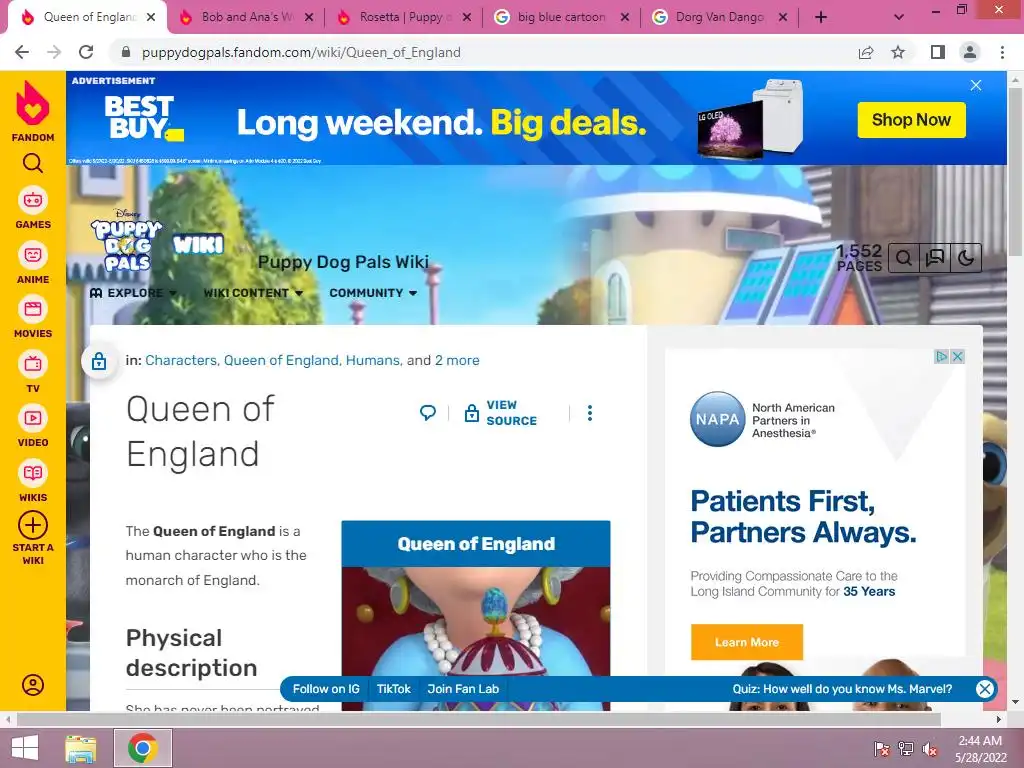Go back with the browser back arrow
Viewport: 1024px width, 768px height.
tap(22, 52)
